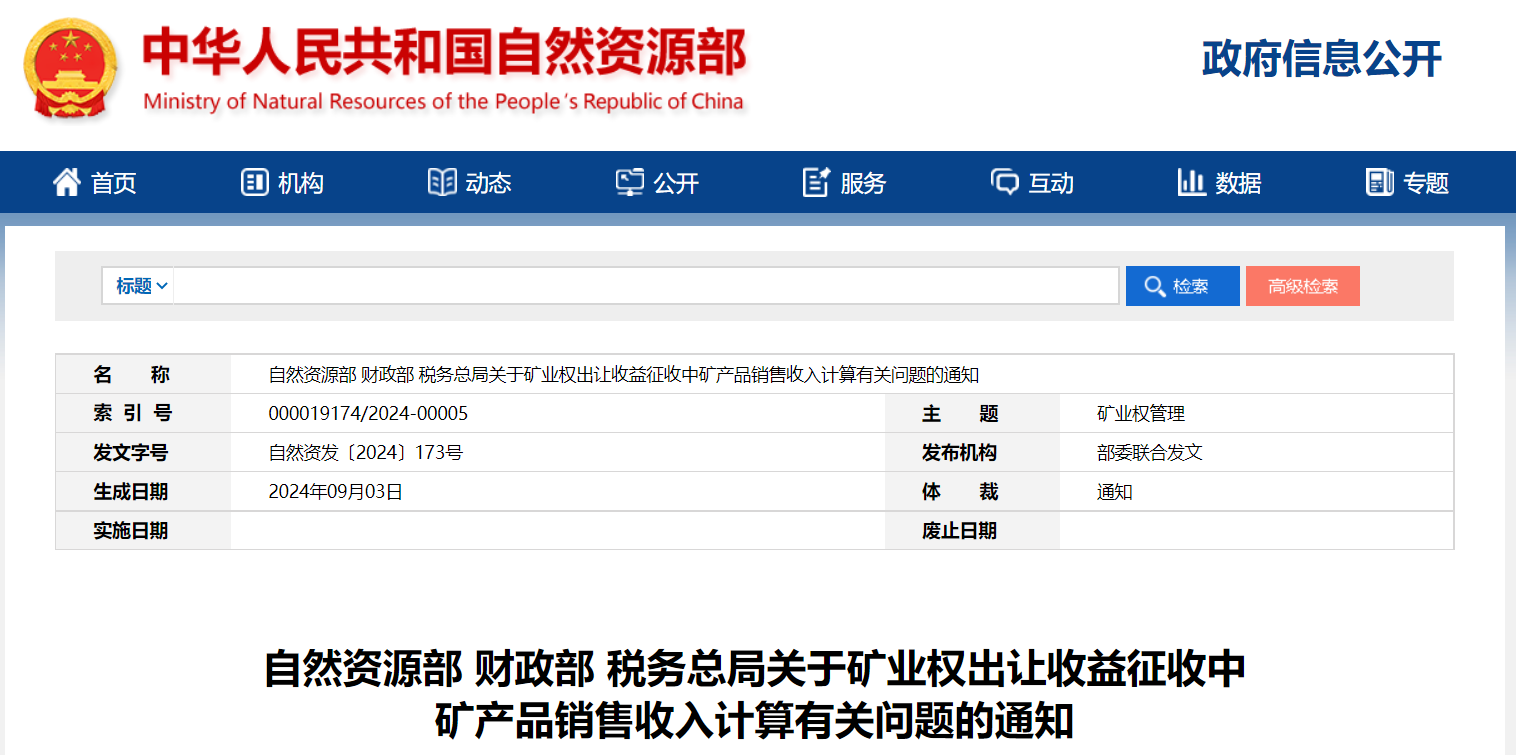Click the home icon beside 首页
This screenshot has width=1516, height=755.
coord(67,182)
